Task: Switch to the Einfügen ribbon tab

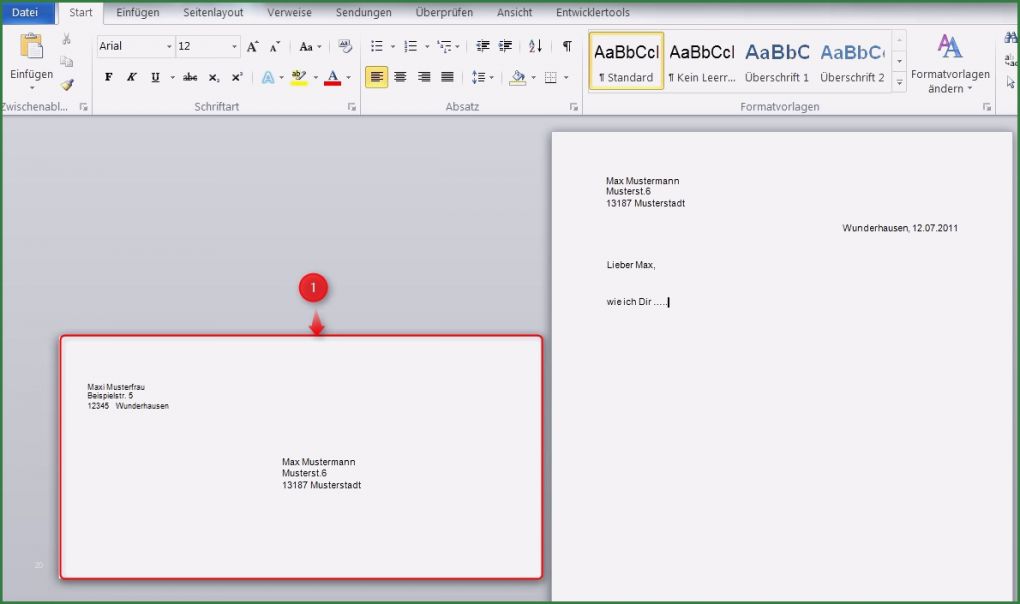Action: 137,13
